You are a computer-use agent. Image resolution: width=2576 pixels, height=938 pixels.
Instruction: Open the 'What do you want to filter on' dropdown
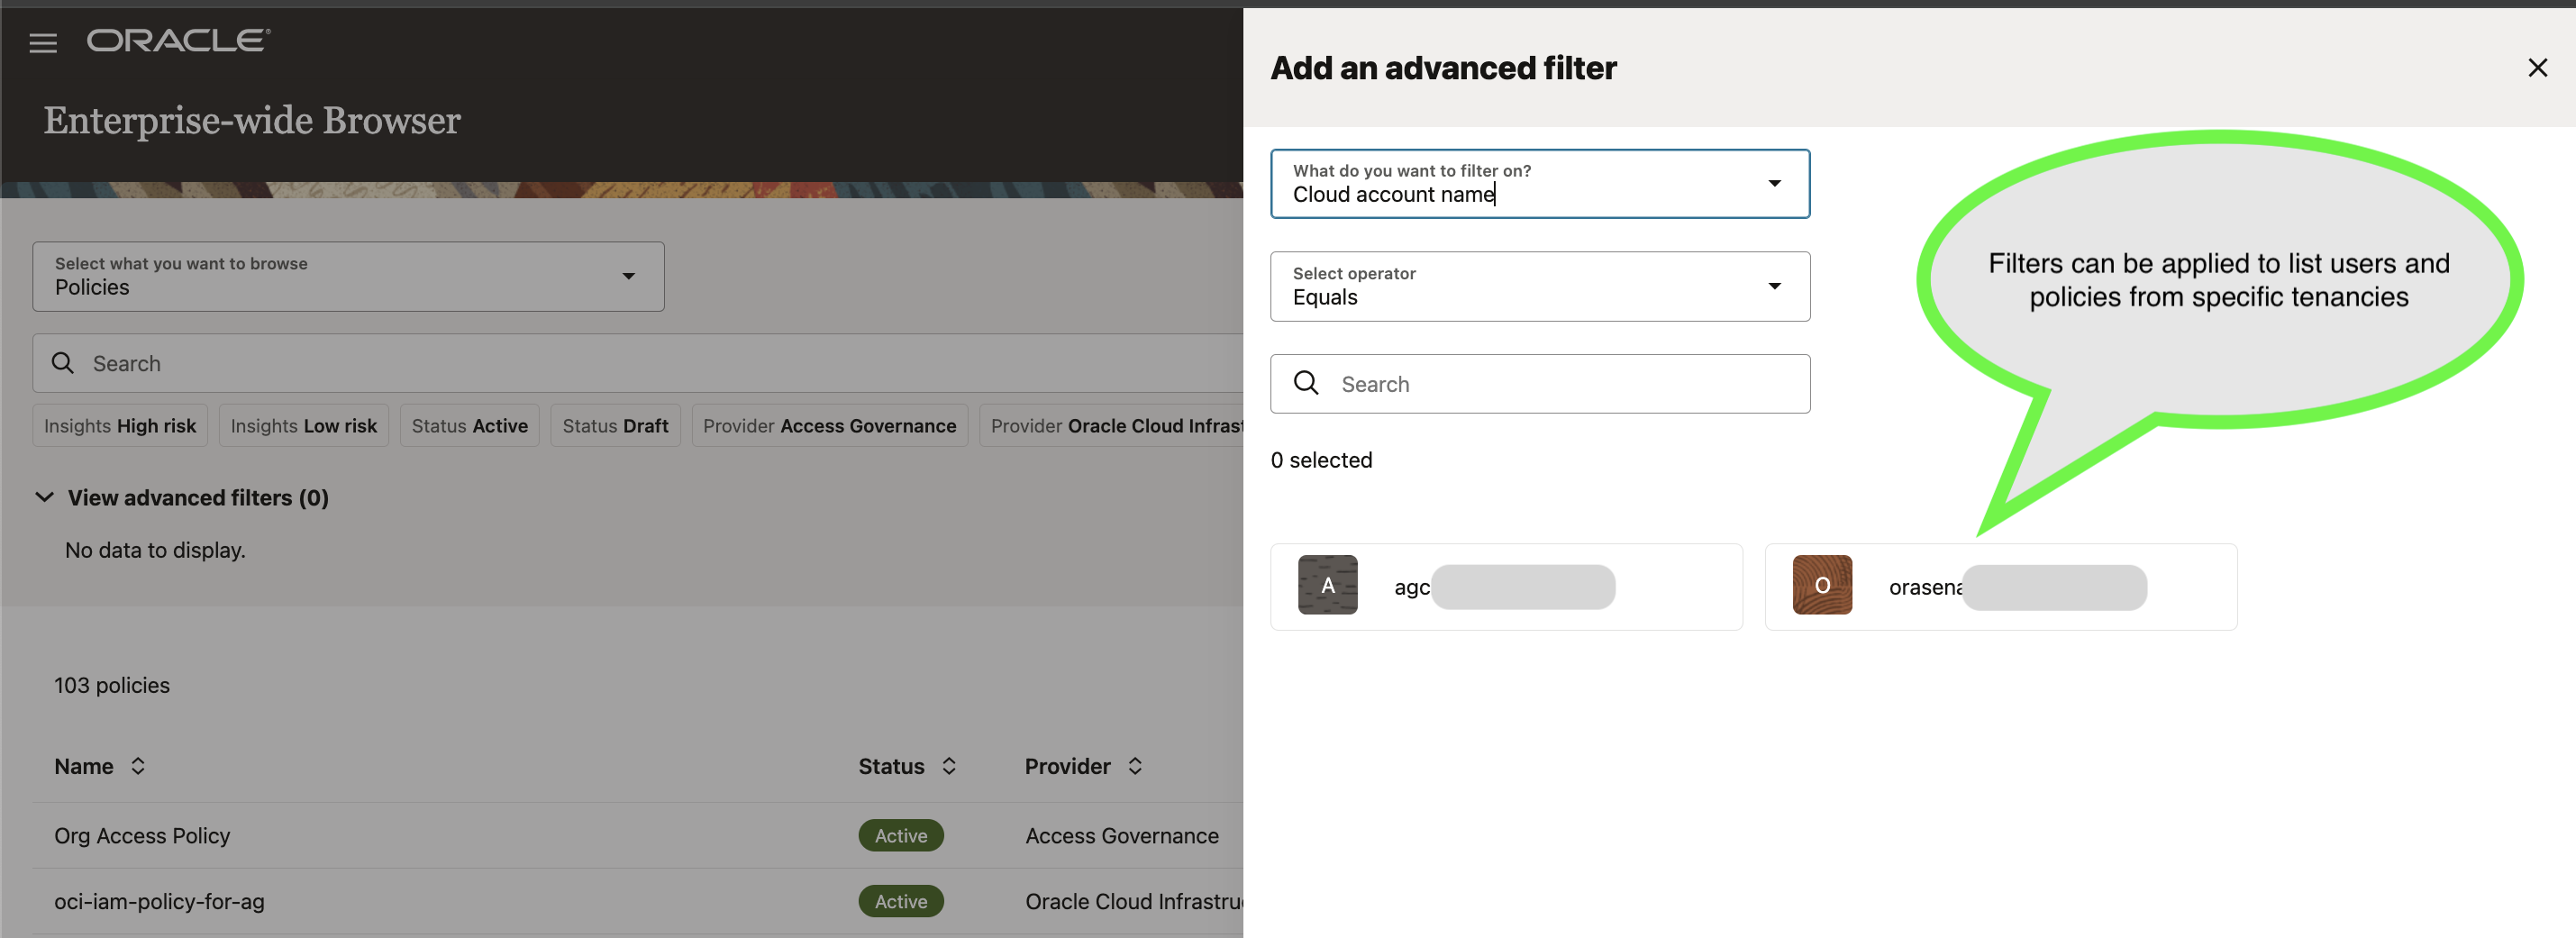point(1539,184)
